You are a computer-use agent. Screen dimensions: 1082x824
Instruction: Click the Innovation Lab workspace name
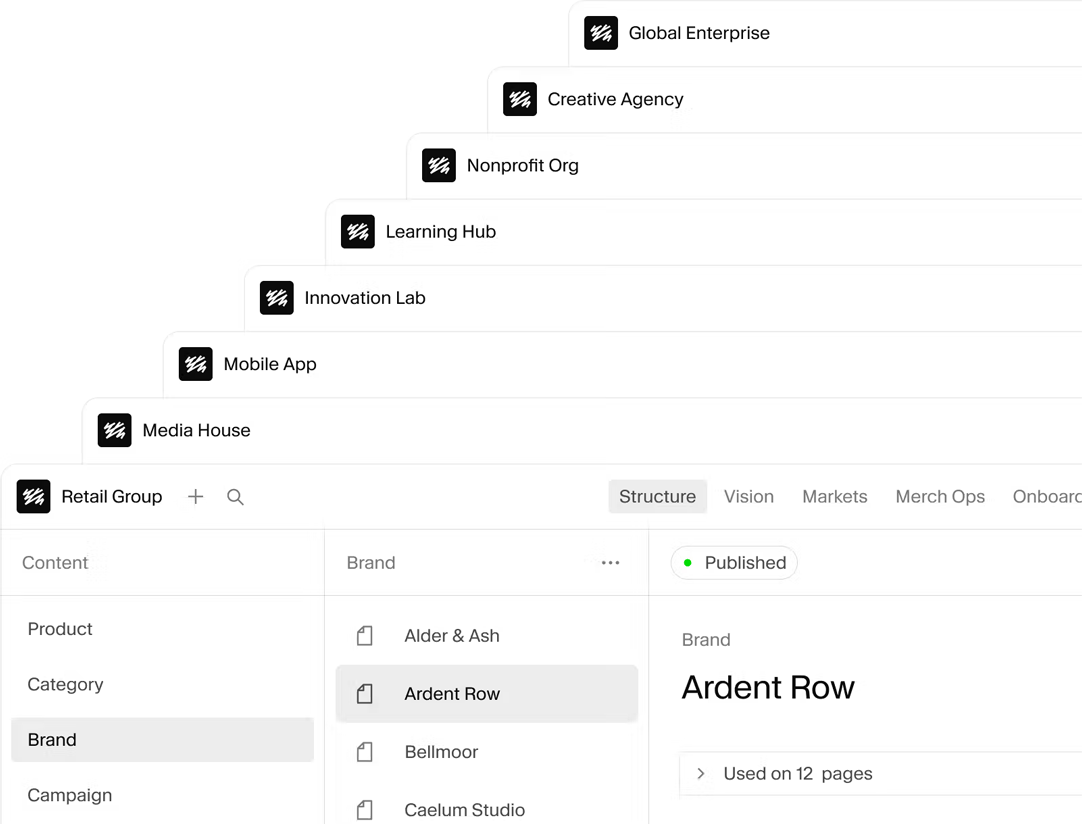pyautogui.click(x=365, y=298)
